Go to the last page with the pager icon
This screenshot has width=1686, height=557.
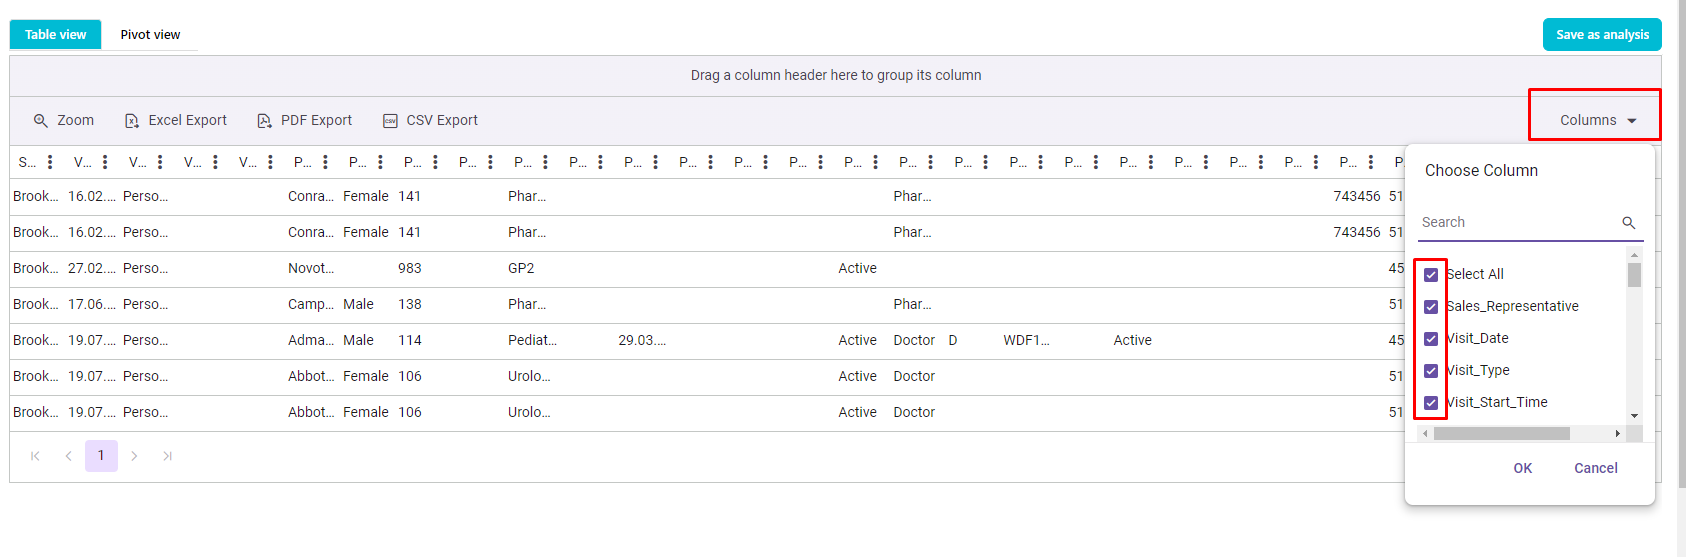[x=168, y=456]
